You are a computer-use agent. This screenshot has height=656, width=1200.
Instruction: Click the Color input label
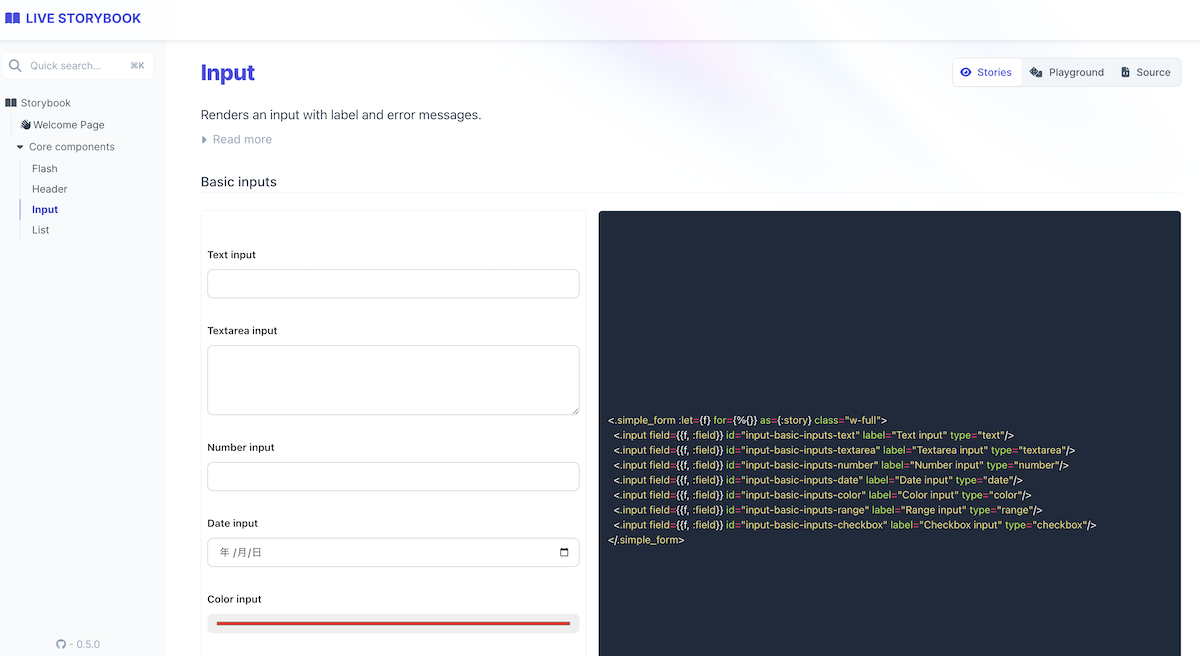[x=235, y=599]
